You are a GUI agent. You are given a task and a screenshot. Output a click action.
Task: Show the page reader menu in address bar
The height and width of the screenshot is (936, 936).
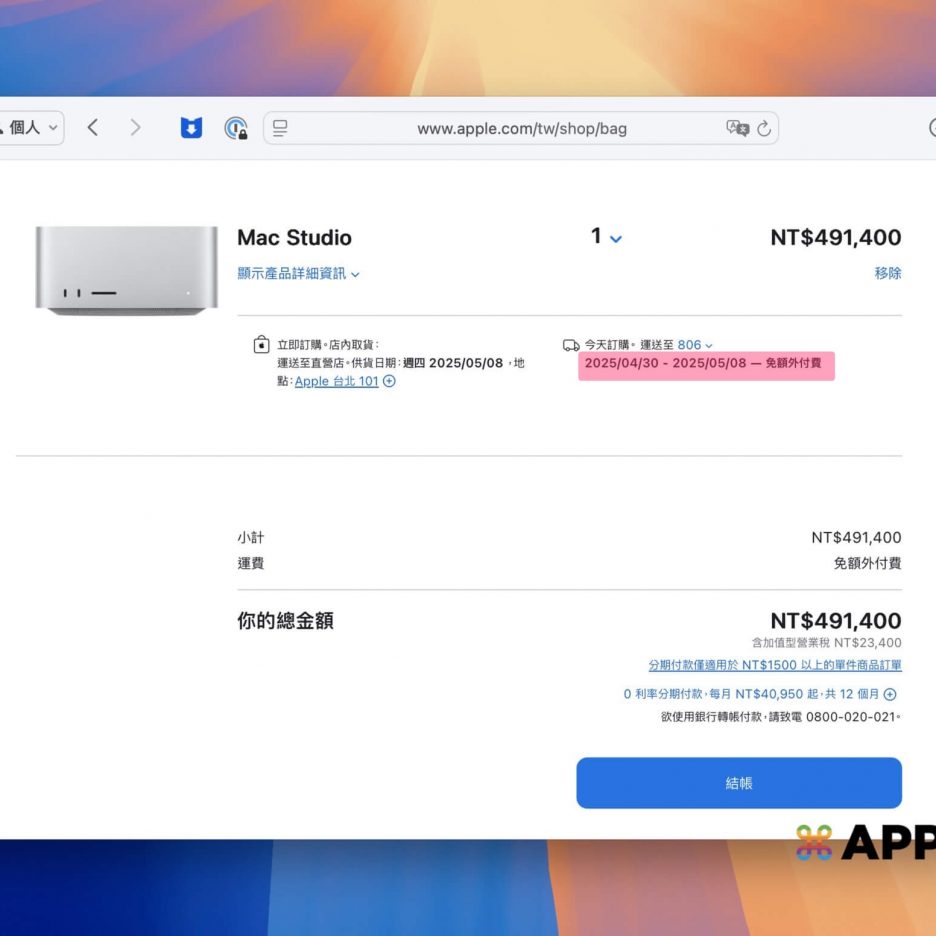point(281,128)
